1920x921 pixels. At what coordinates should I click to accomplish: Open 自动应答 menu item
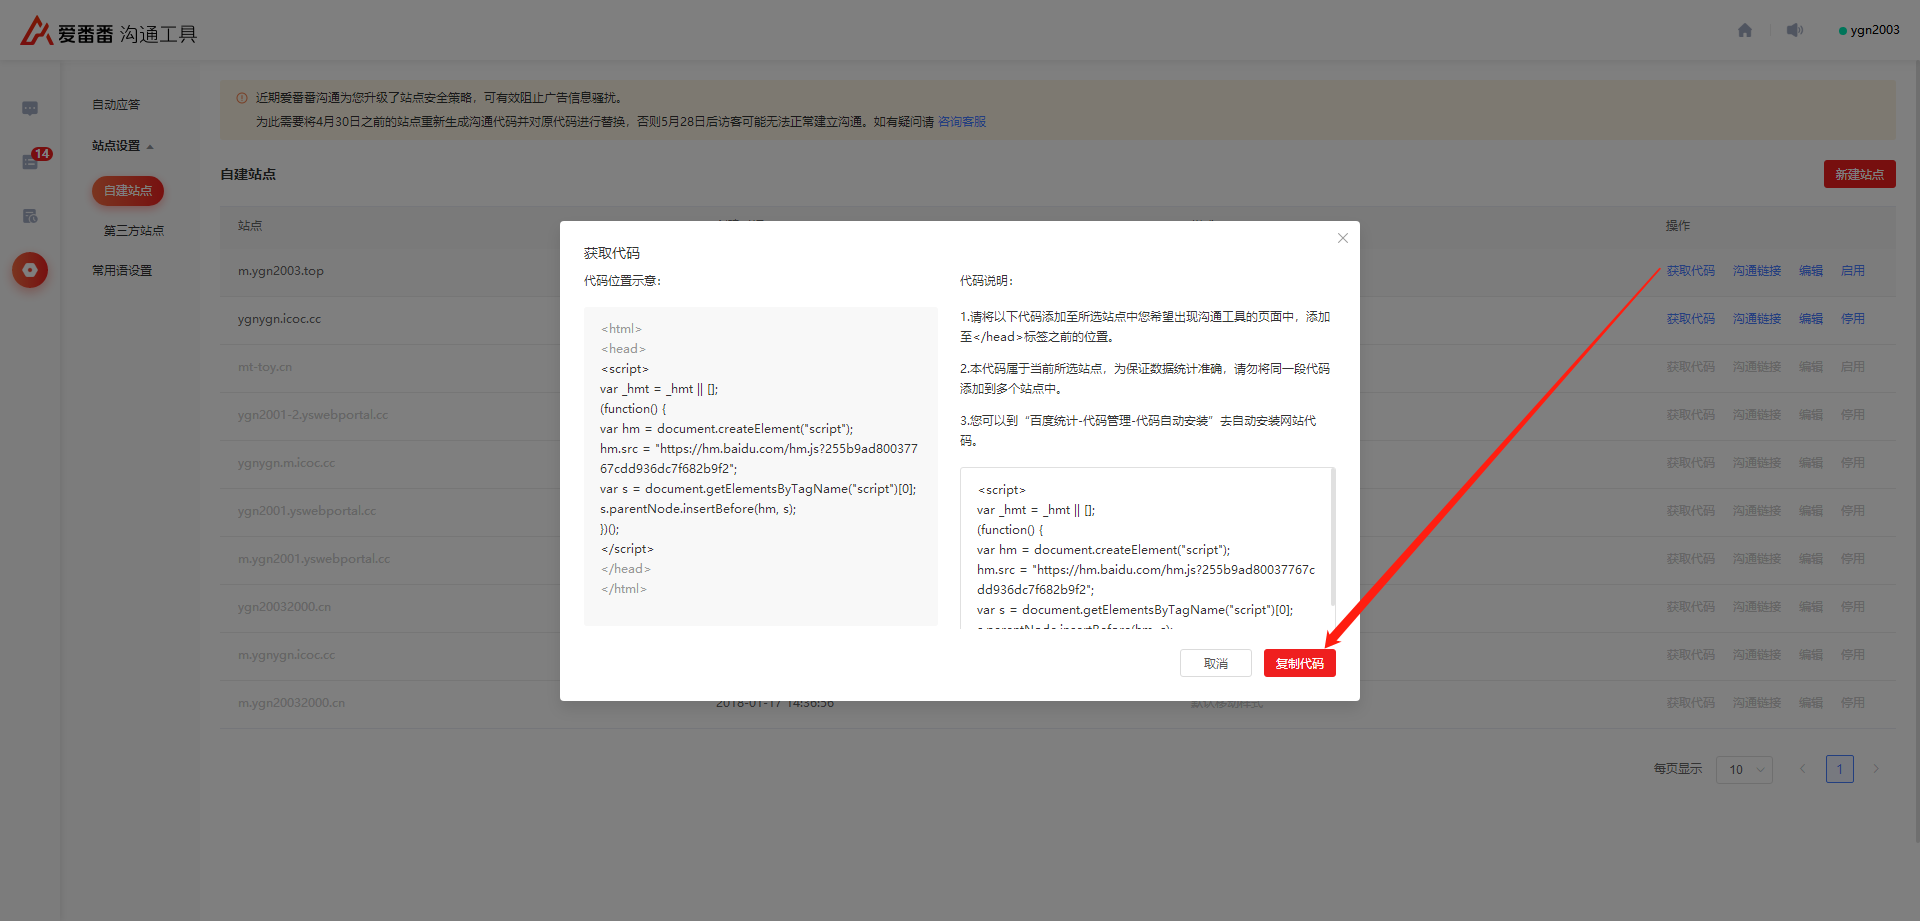point(116,104)
